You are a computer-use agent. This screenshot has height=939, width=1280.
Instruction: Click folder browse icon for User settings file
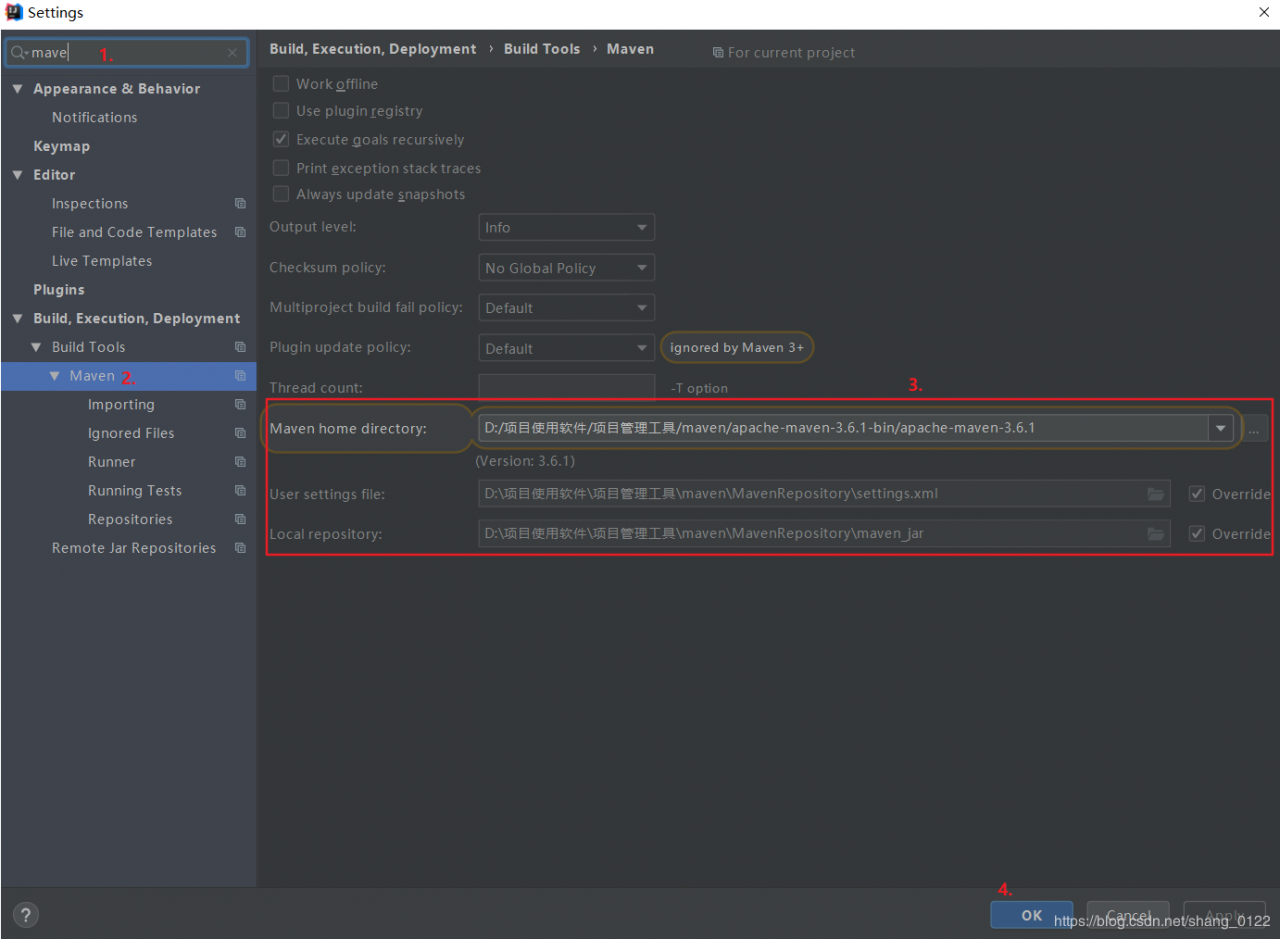(x=1156, y=494)
